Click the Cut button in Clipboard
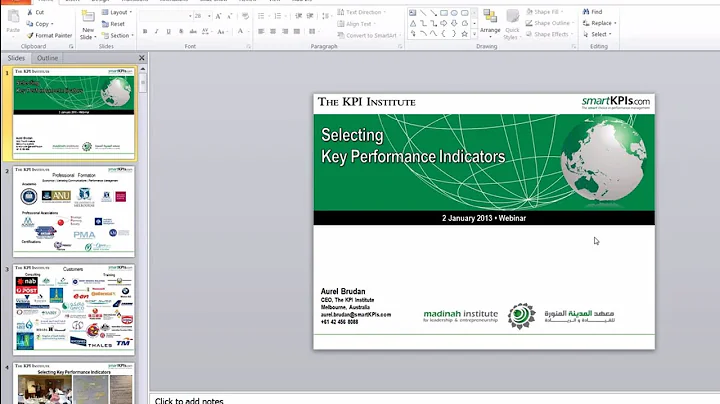 click(x=35, y=12)
